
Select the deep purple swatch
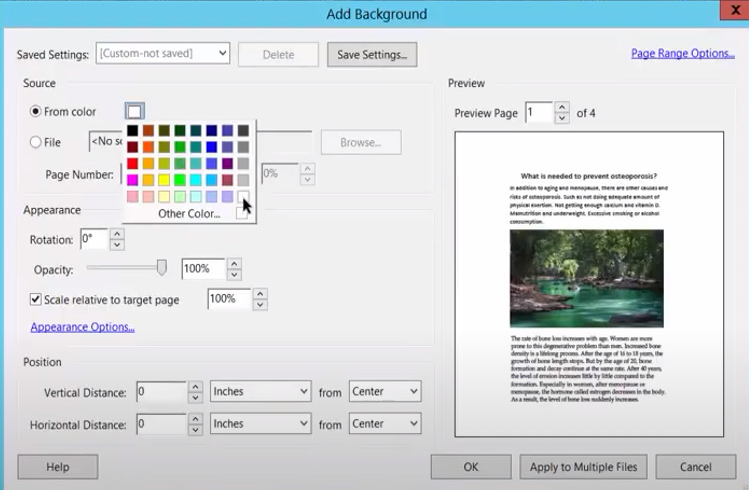pos(227,163)
